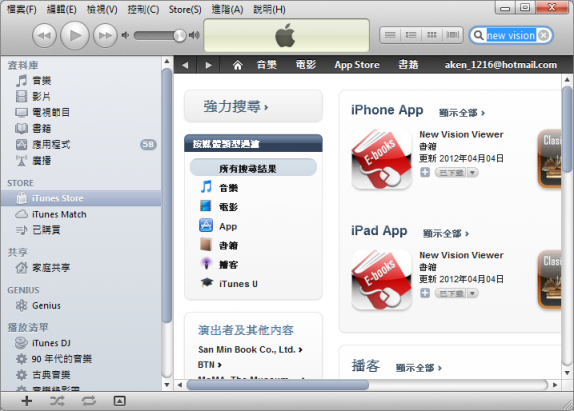Select App Store tab in store bar
The width and height of the screenshot is (574, 411).
pyautogui.click(x=357, y=65)
